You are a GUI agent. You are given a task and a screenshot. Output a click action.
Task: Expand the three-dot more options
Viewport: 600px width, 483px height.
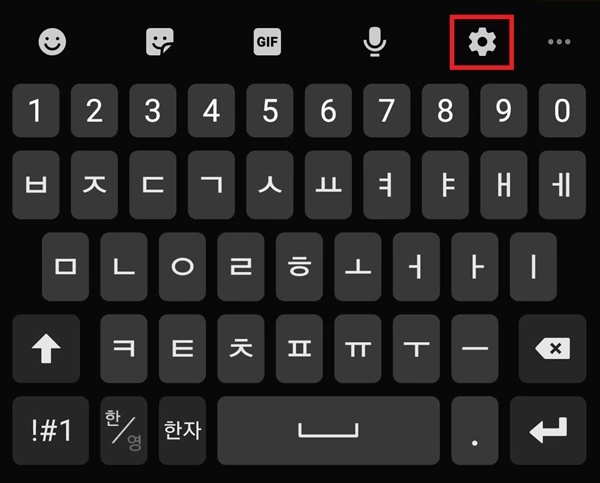pyautogui.click(x=559, y=42)
